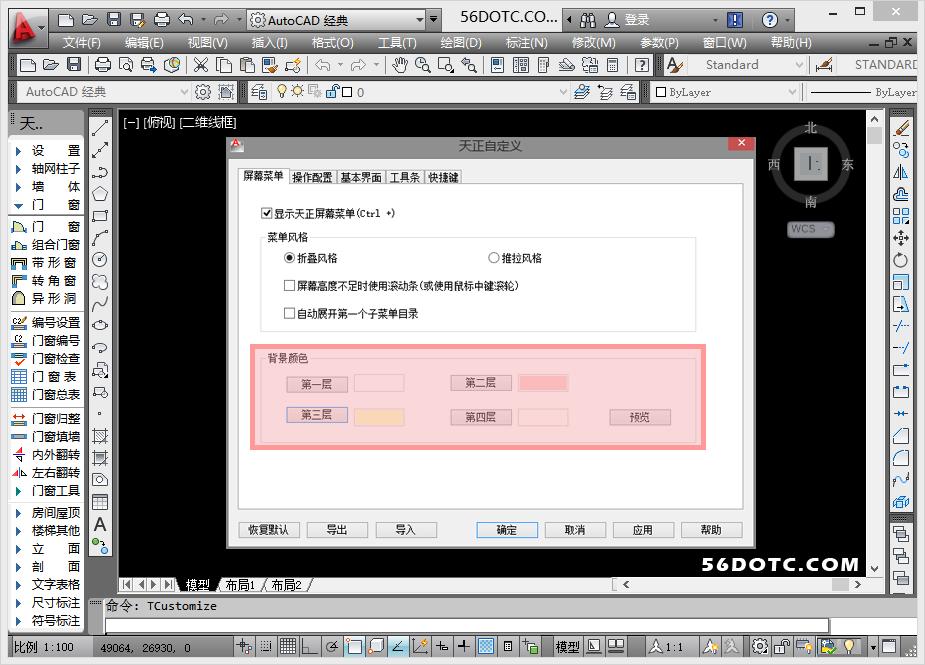This screenshot has width=925, height=665.
Task: Open the 绘图(D) menu
Action: (x=461, y=42)
